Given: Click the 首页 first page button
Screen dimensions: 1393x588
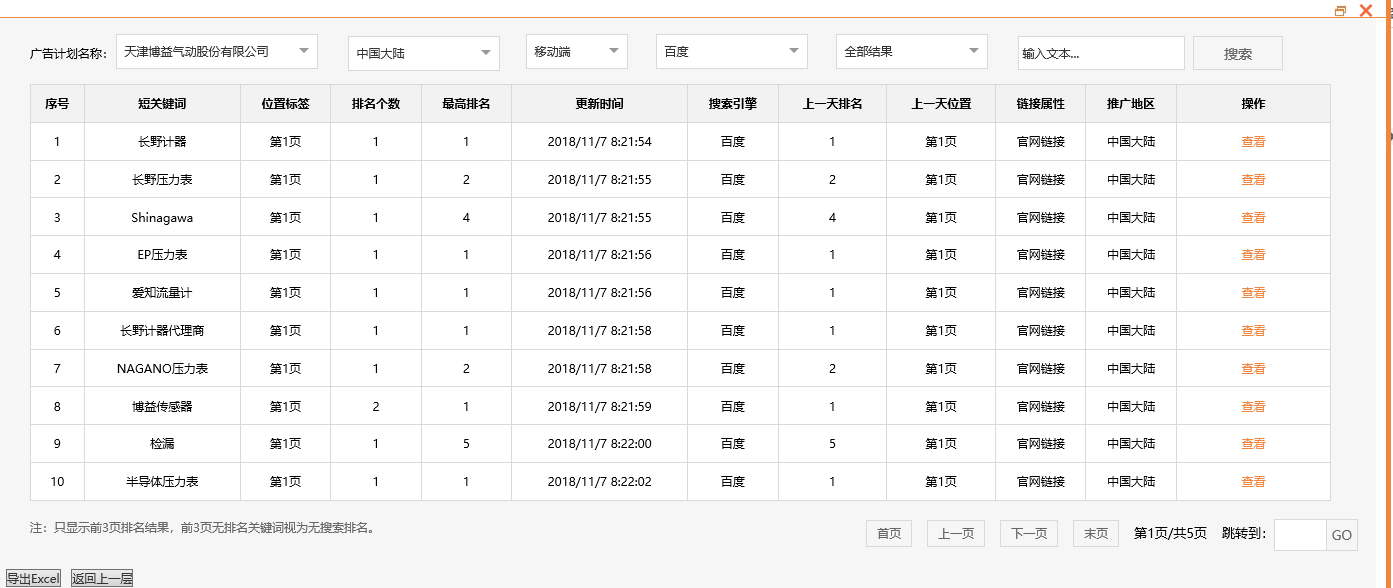Looking at the screenshot, I should tap(888, 533).
